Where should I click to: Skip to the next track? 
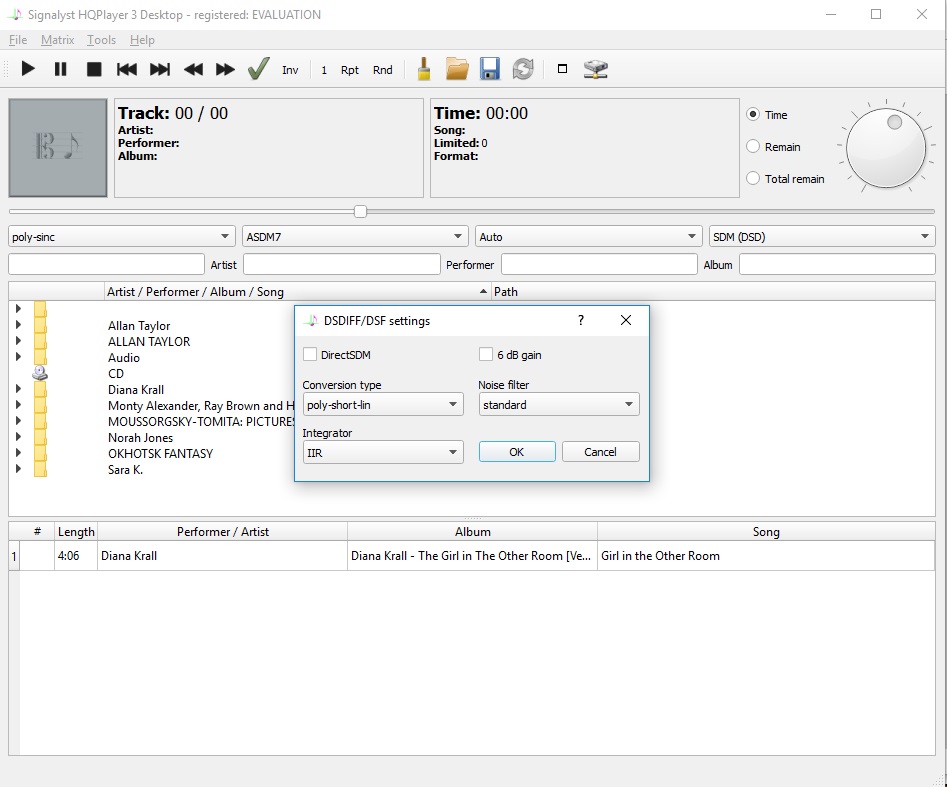[160, 69]
